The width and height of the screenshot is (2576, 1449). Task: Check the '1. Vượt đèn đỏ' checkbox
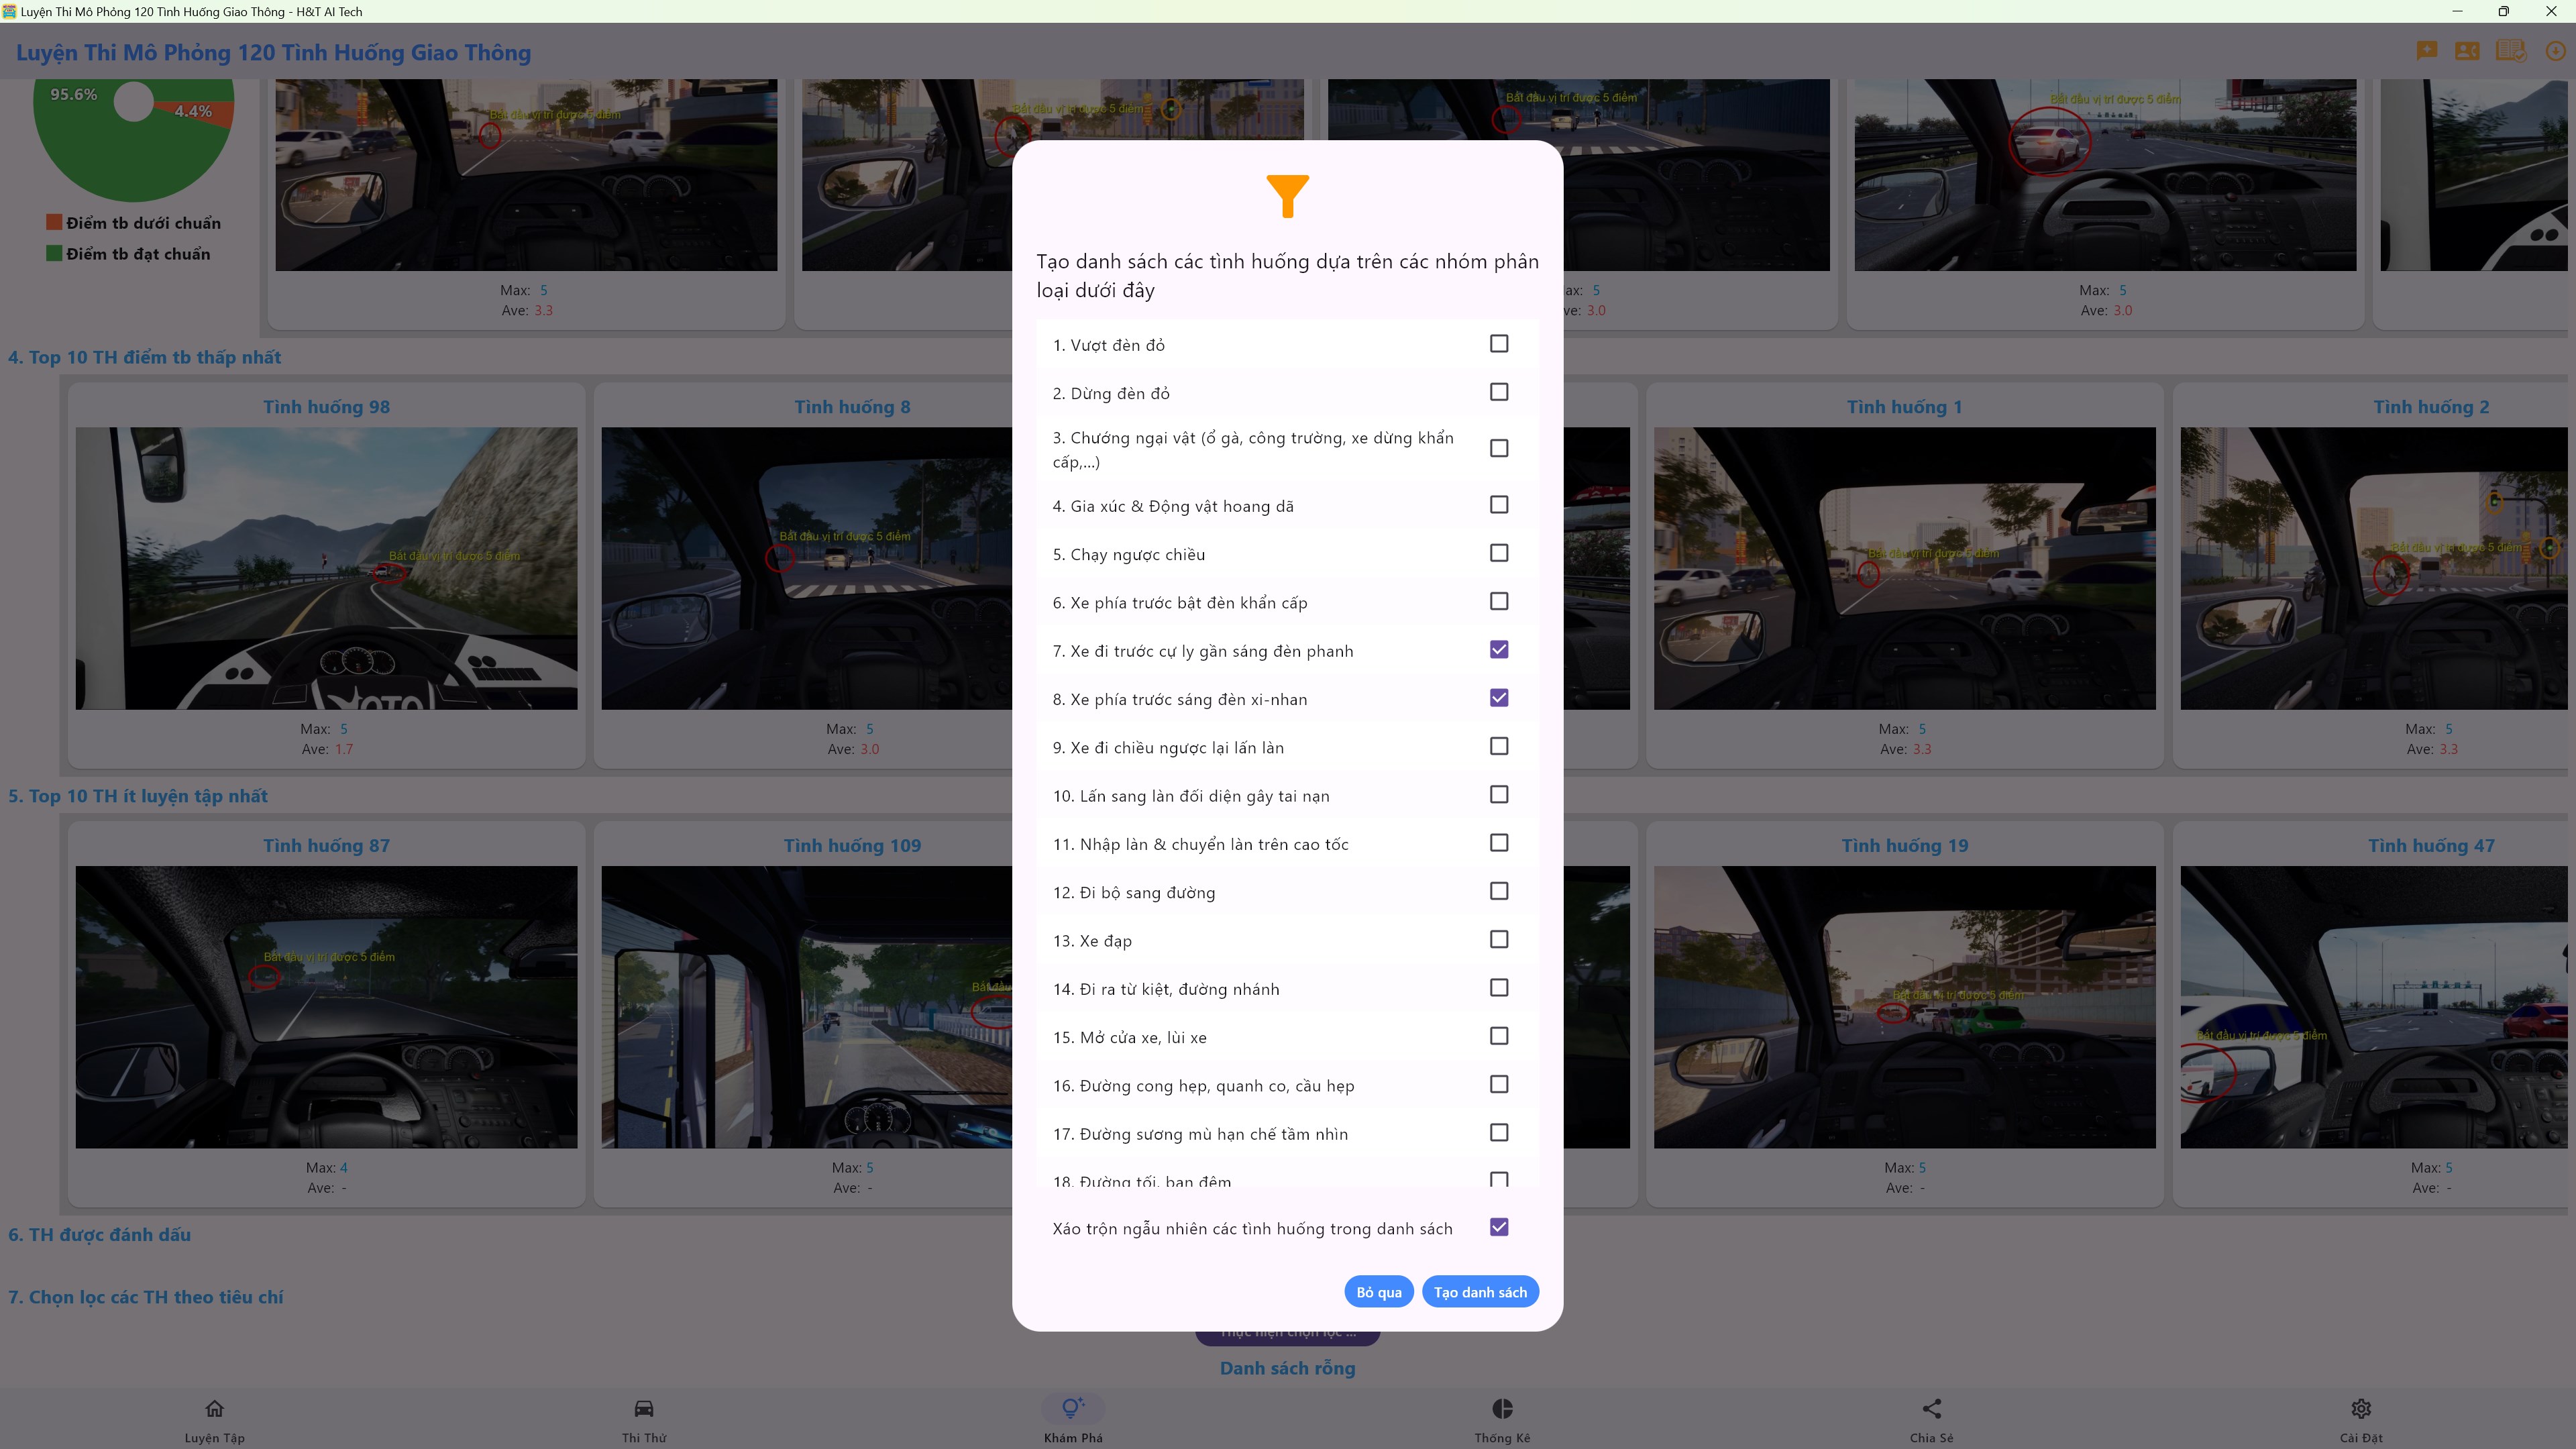(x=1499, y=344)
